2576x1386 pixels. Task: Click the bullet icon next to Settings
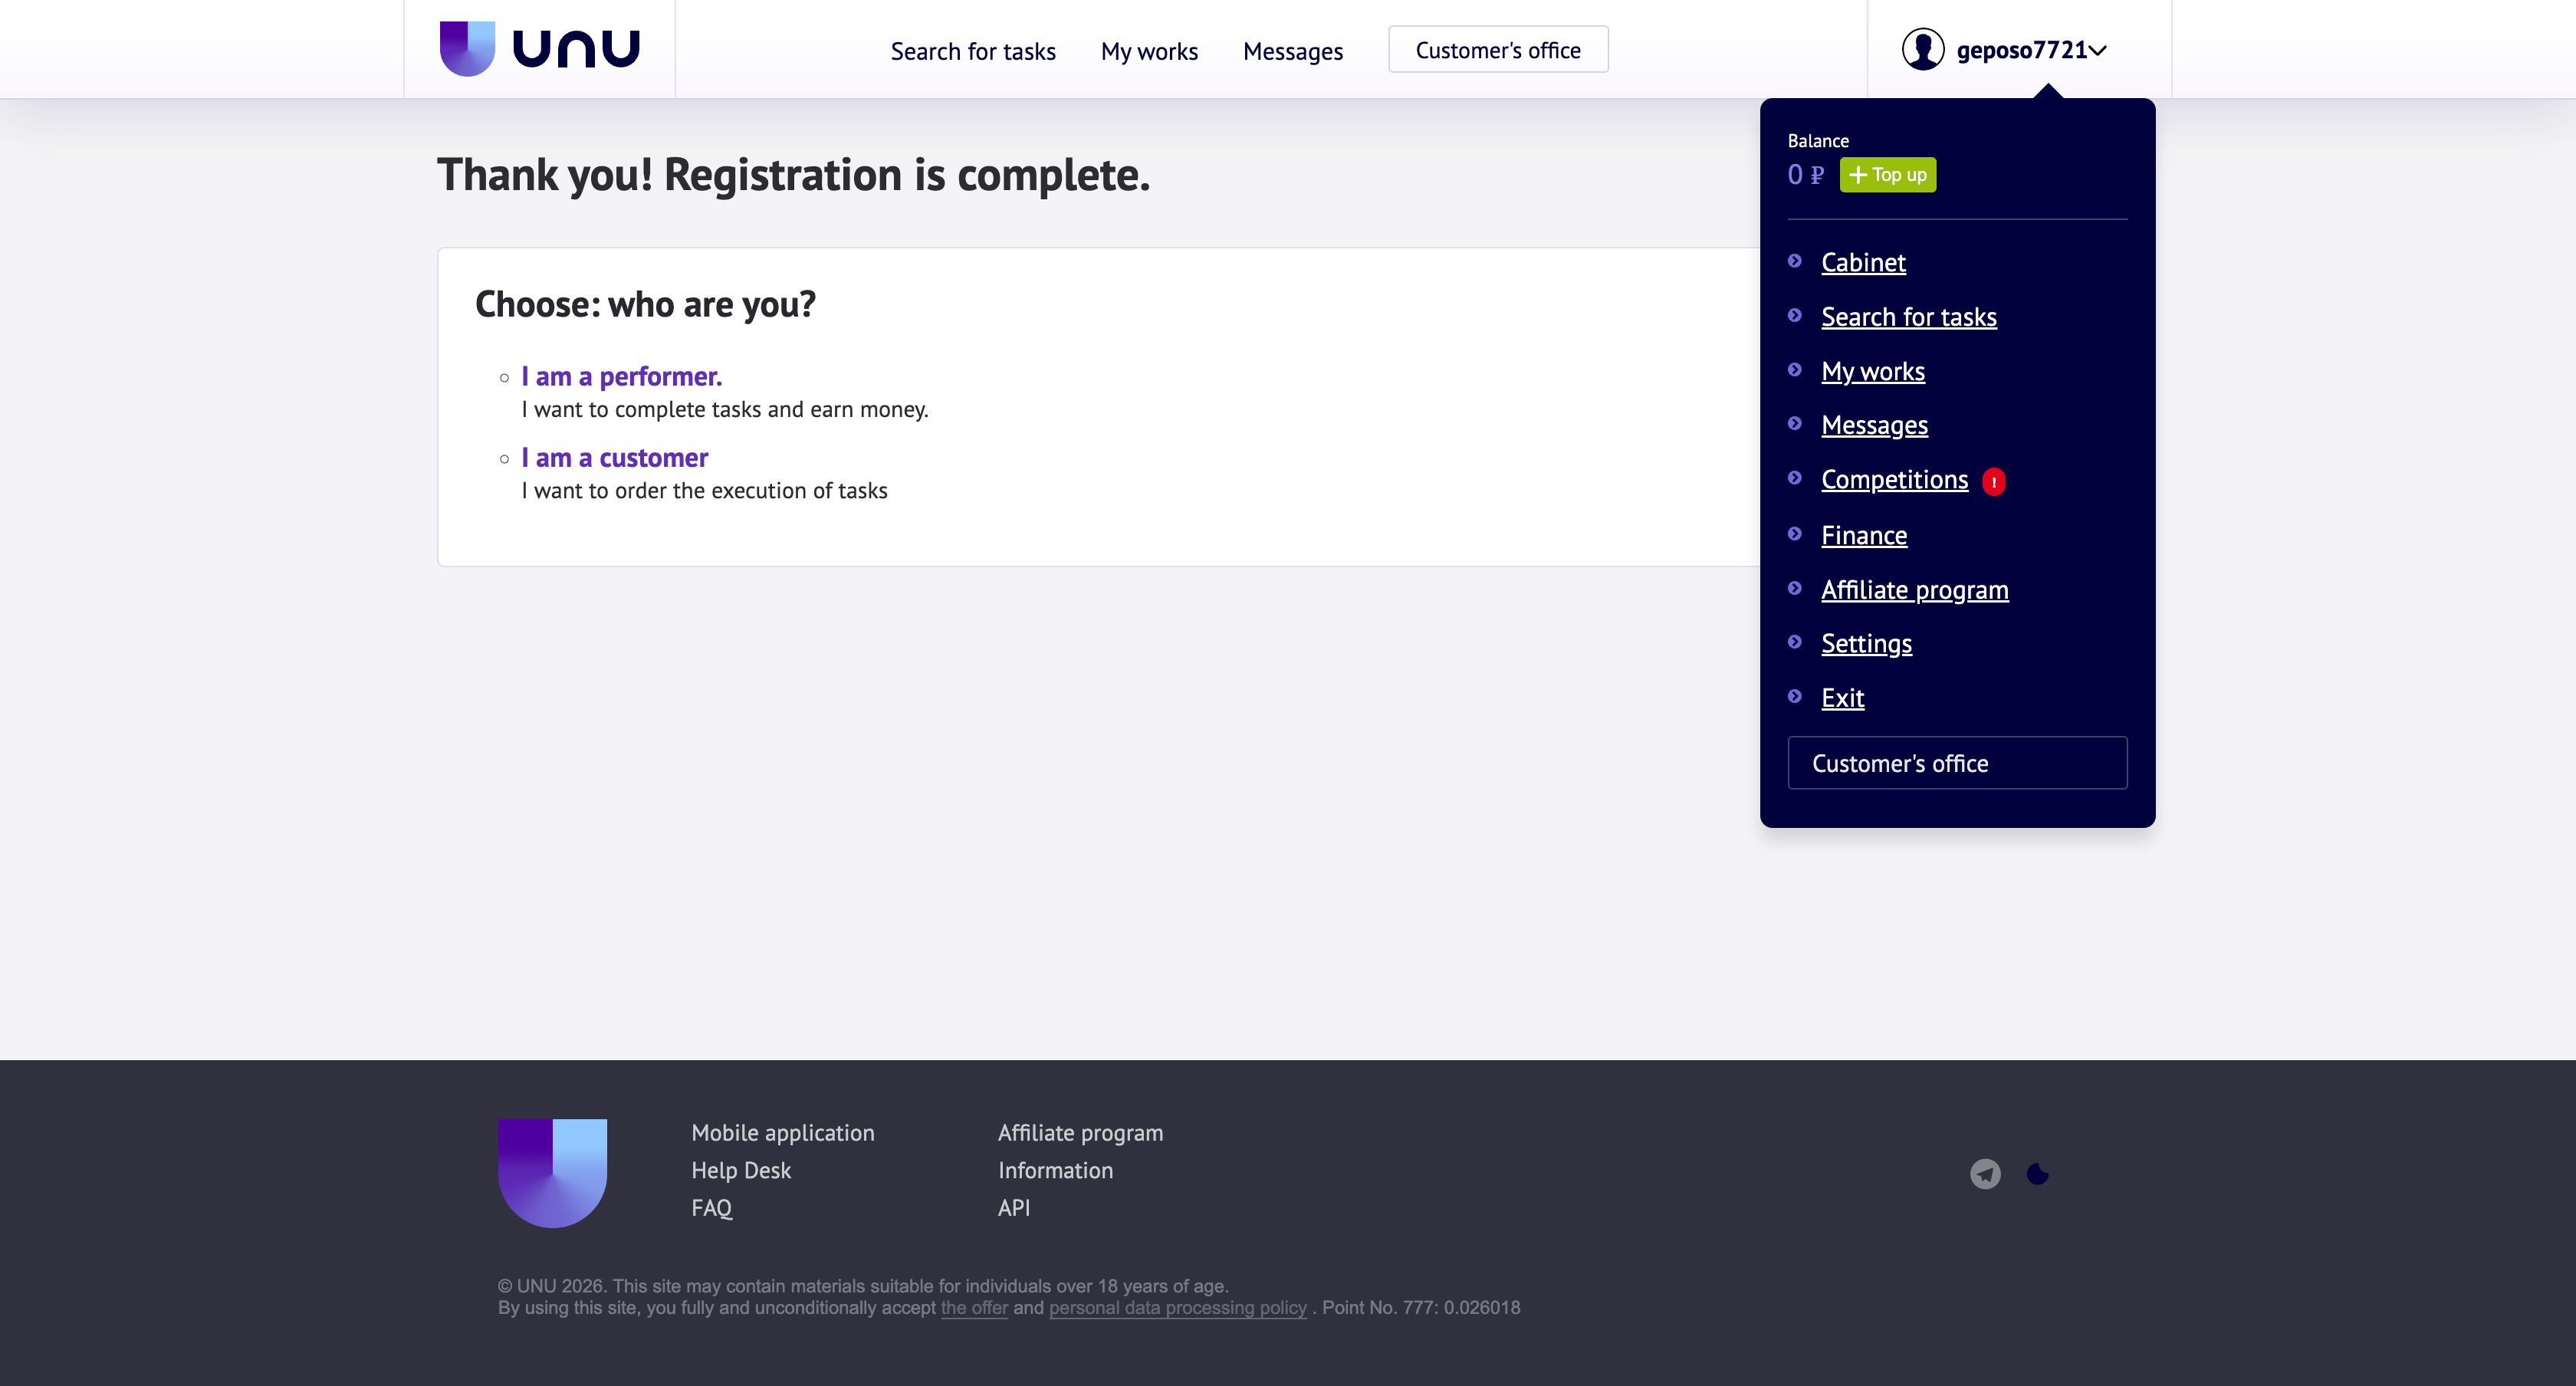click(1795, 642)
